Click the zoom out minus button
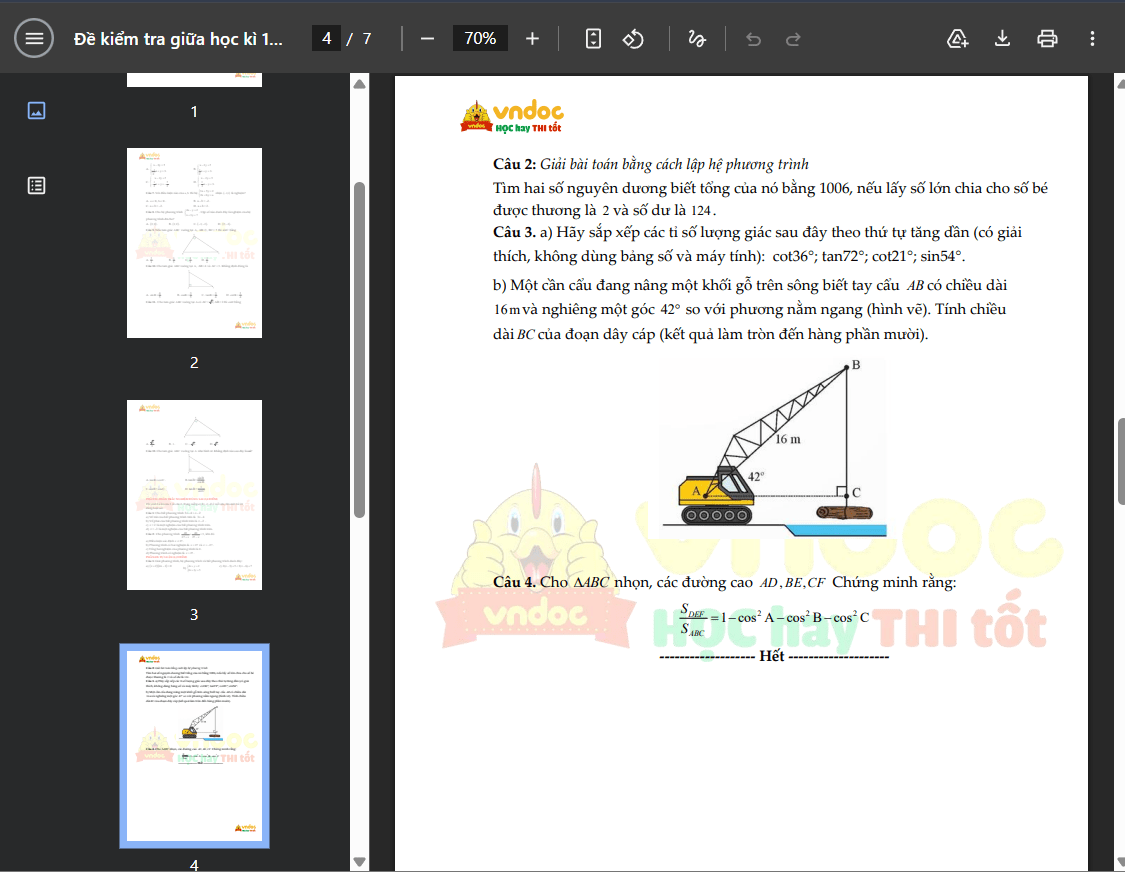This screenshot has width=1125, height=872. [x=428, y=38]
